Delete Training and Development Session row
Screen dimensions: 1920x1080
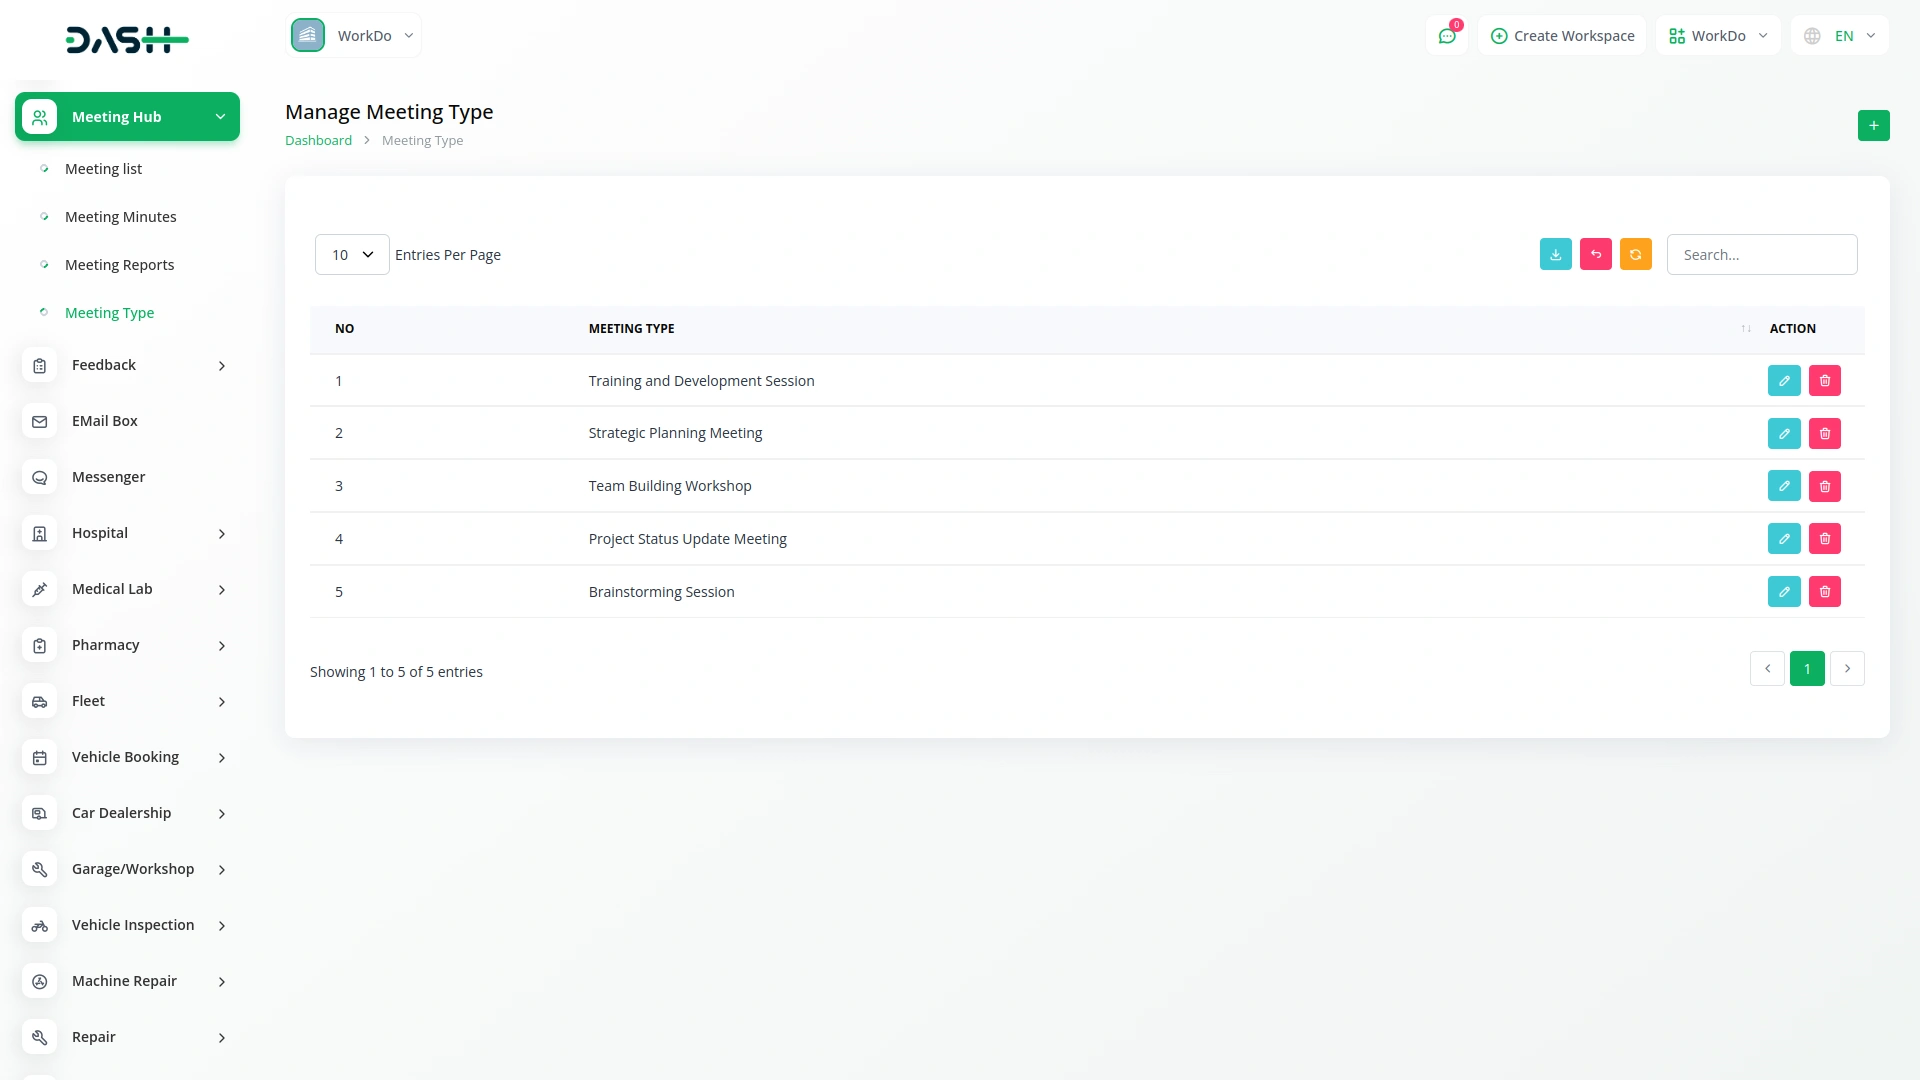pyautogui.click(x=1824, y=381)
